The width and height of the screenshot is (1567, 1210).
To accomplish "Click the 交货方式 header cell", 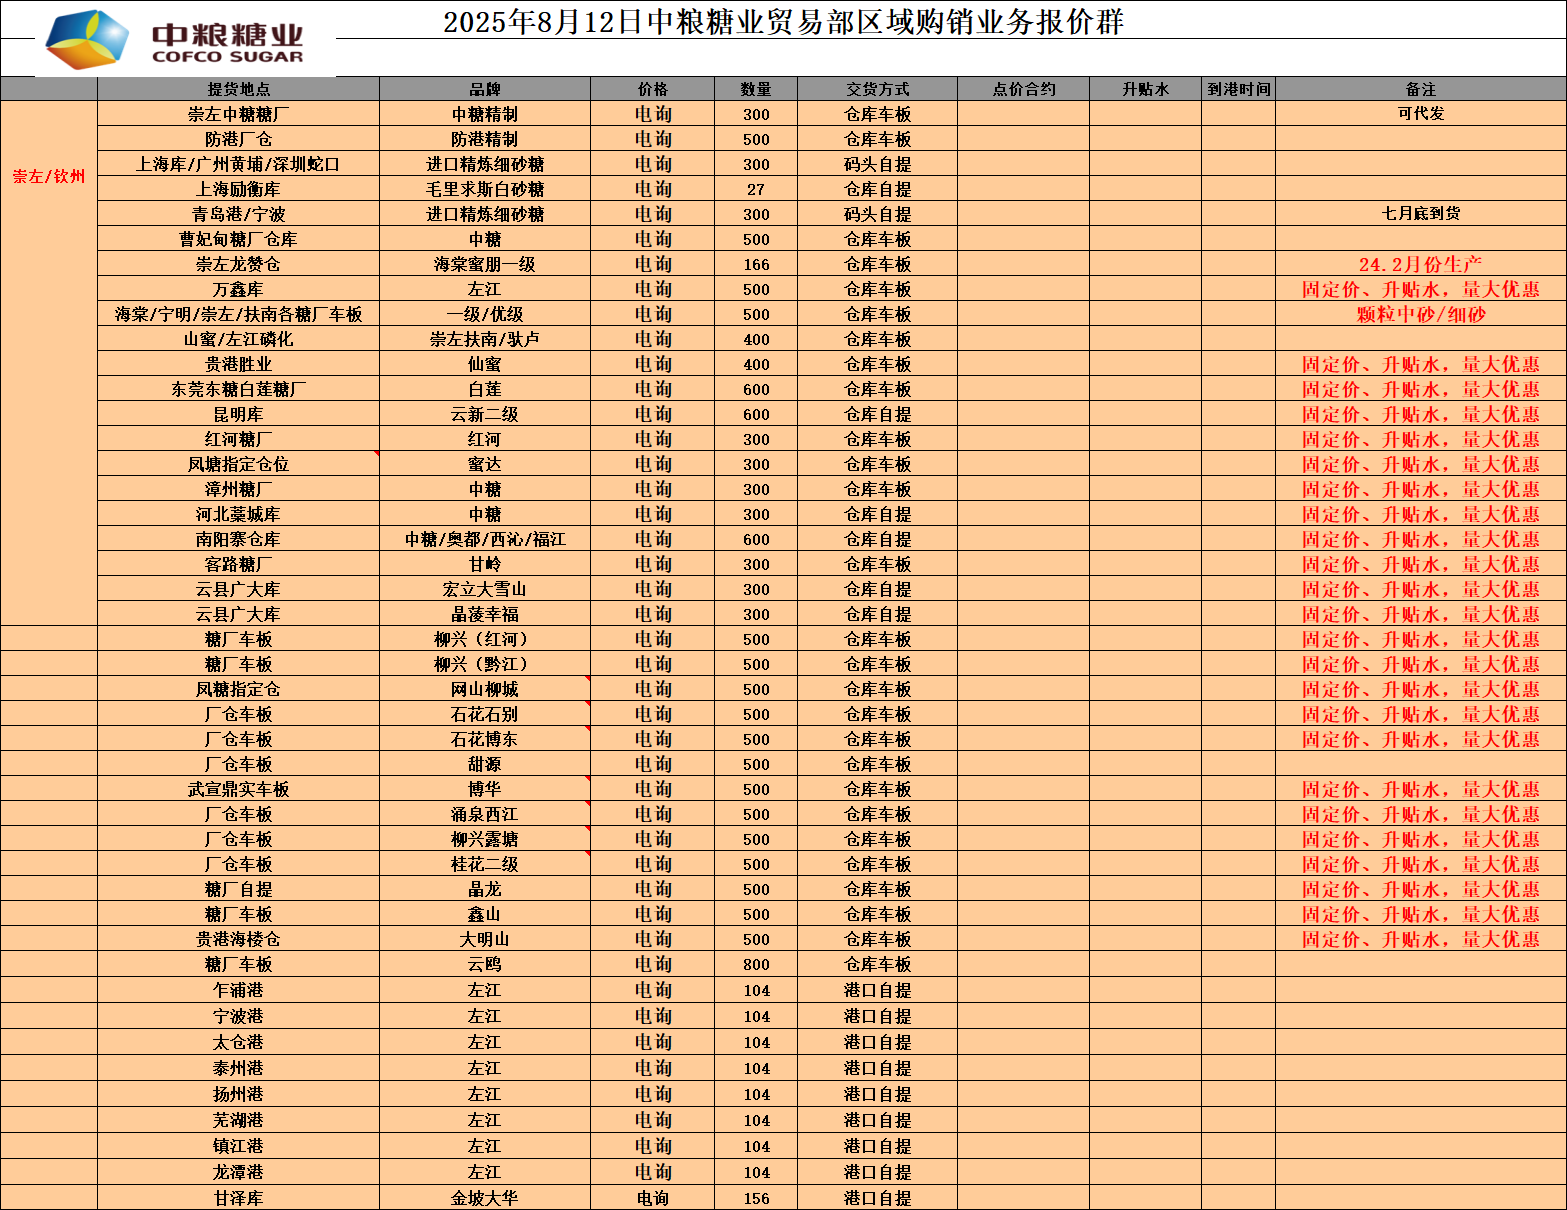I will tap(877, 89).
